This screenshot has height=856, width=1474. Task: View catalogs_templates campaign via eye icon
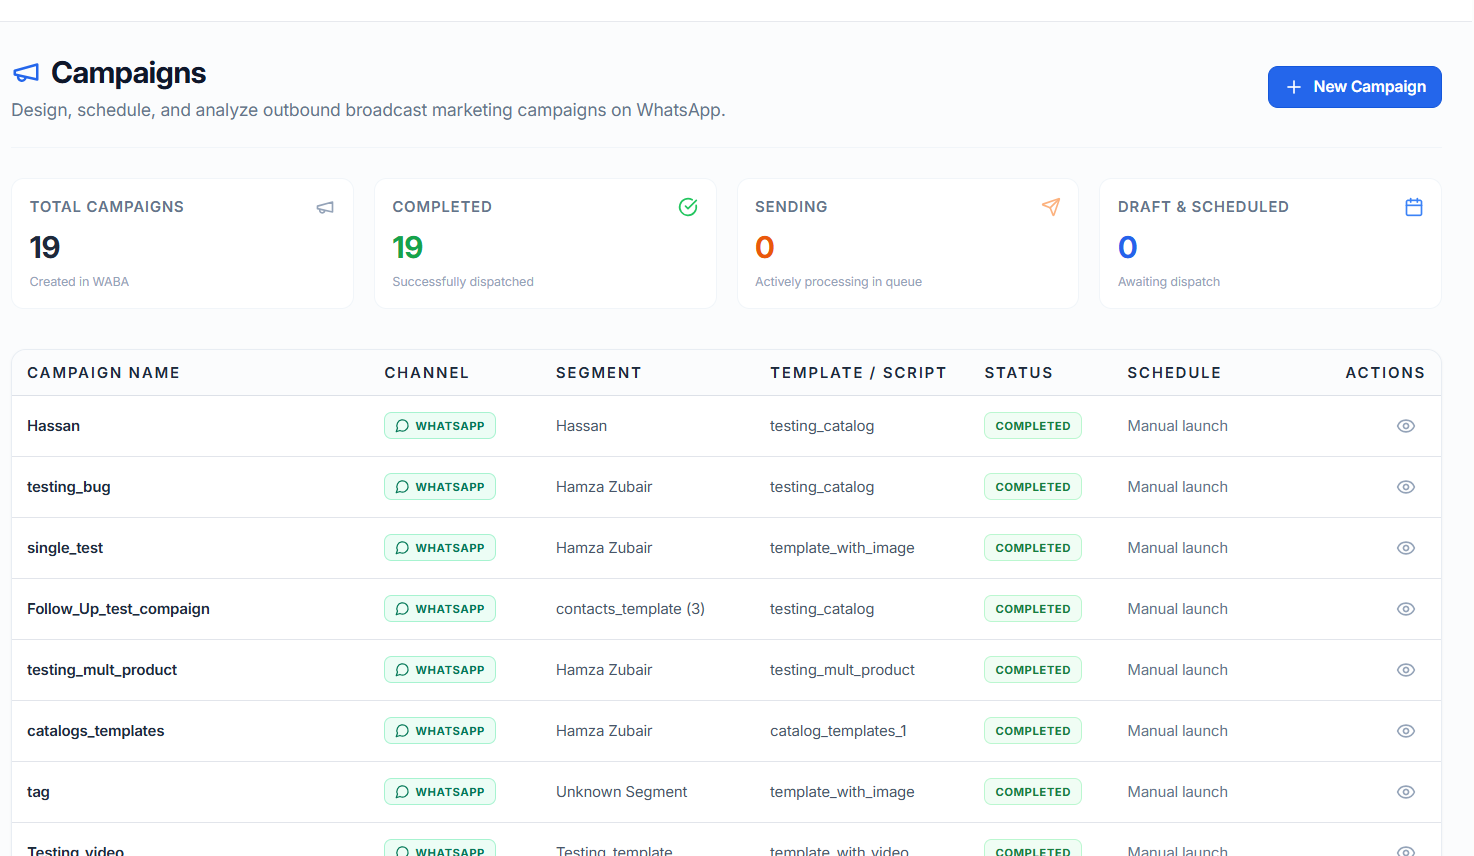(1406, 731)
